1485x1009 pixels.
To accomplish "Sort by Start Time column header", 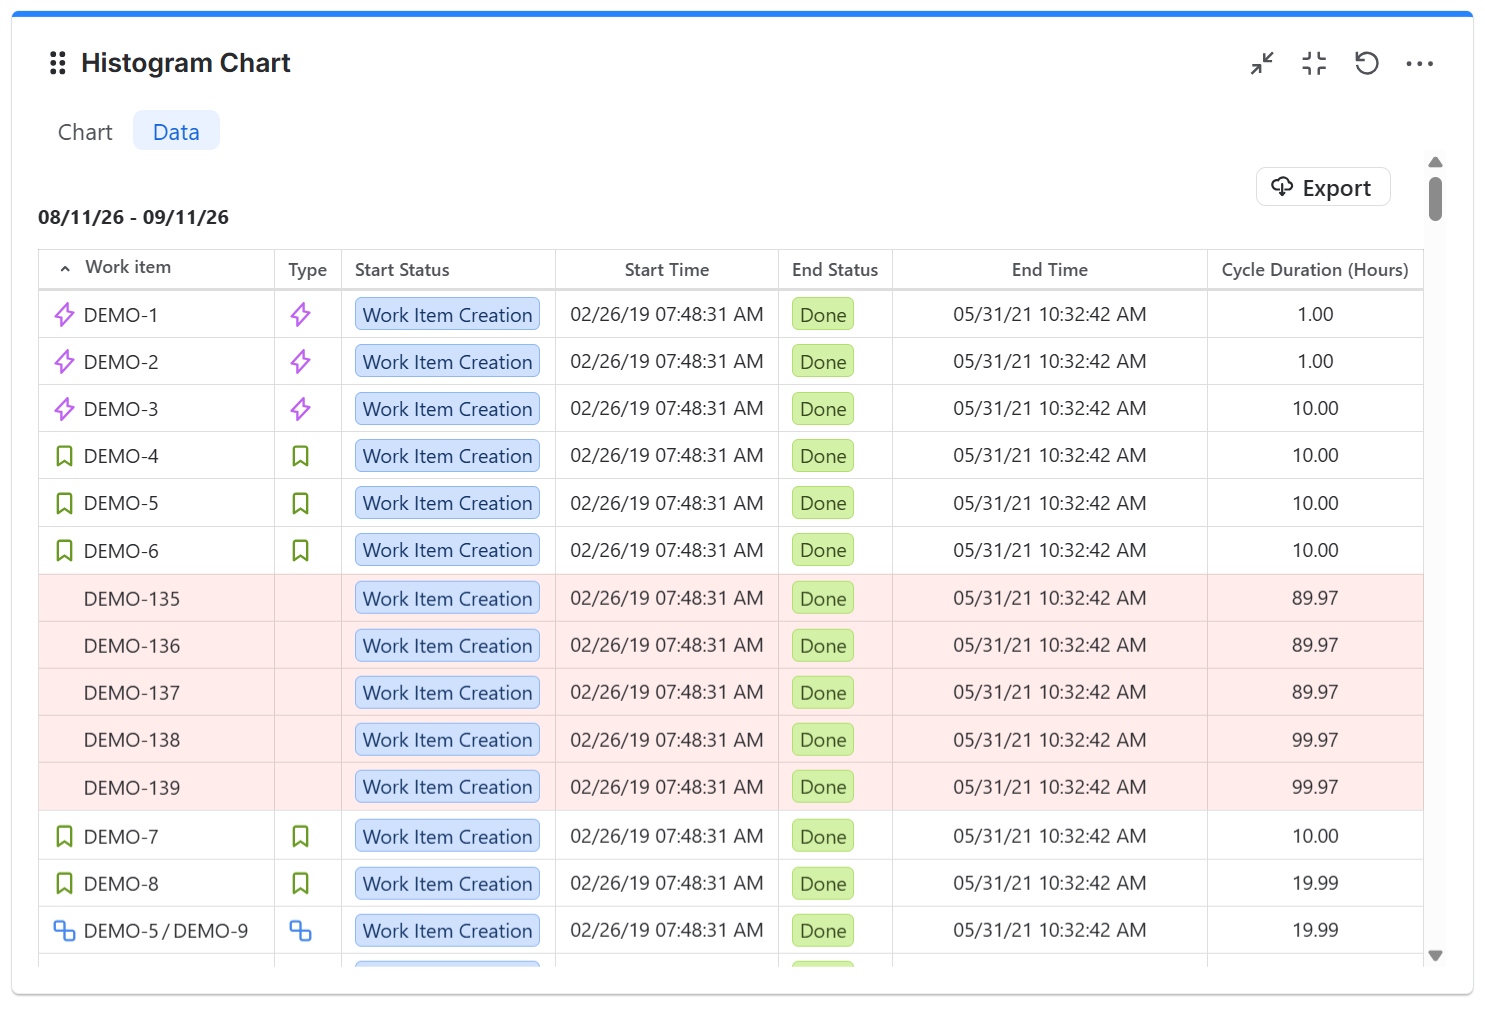I will (667, 270).
